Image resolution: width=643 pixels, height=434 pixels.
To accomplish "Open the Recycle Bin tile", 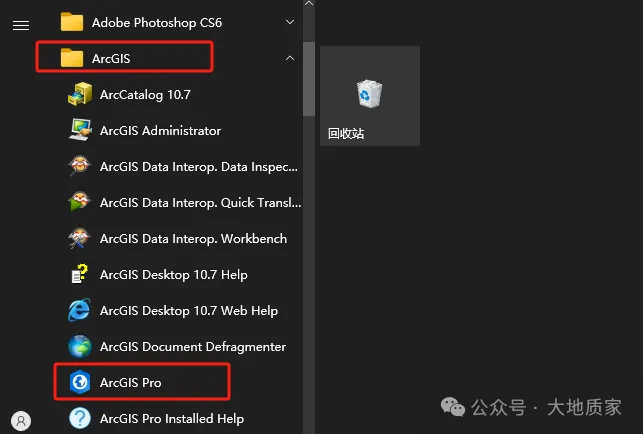I will tap(369, 96).
